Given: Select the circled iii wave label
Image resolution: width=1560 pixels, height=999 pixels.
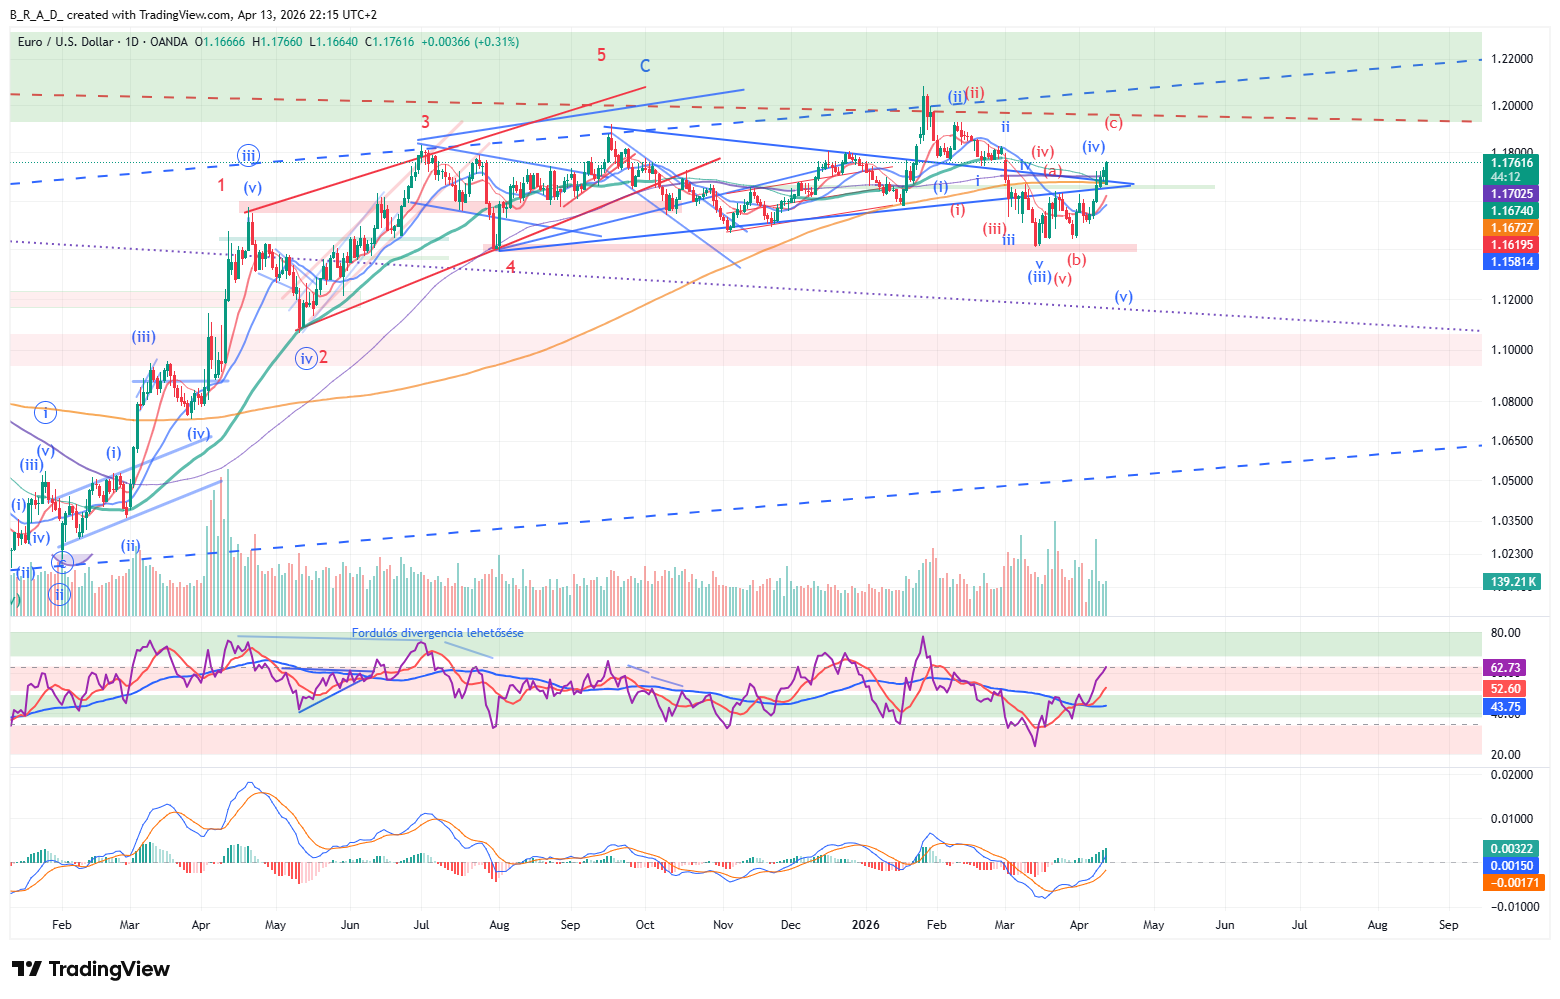Looking at the screenshot, I should (x=248, y=155).
